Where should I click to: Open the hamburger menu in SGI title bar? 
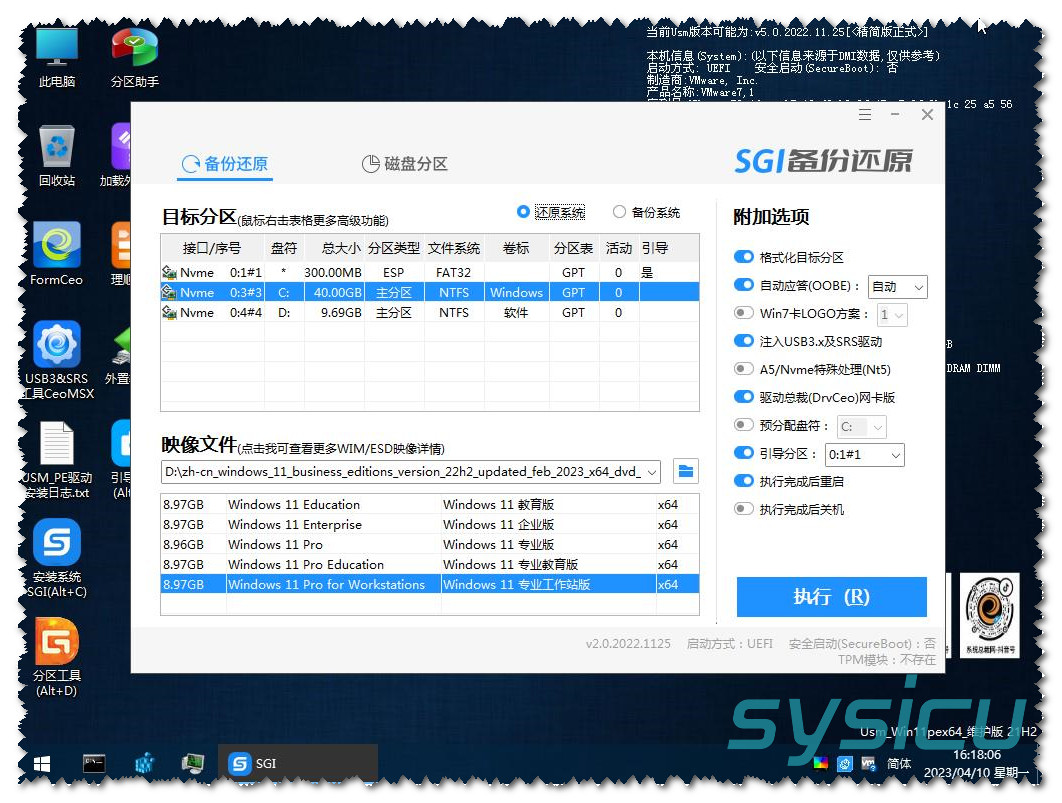(865, 115)
